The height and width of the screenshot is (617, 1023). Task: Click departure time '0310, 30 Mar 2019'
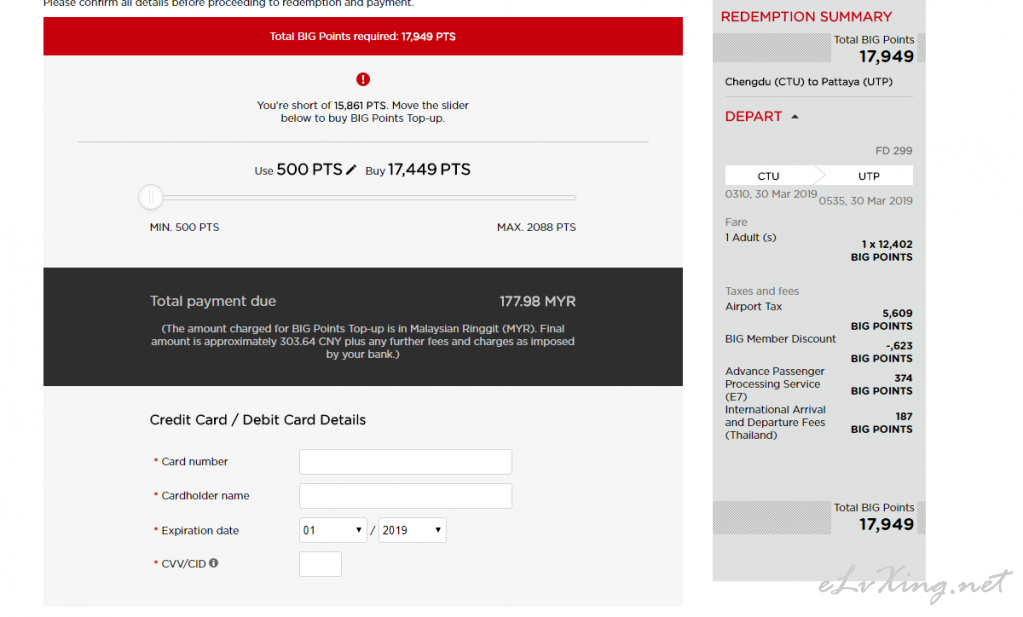(x=771, y=194)
